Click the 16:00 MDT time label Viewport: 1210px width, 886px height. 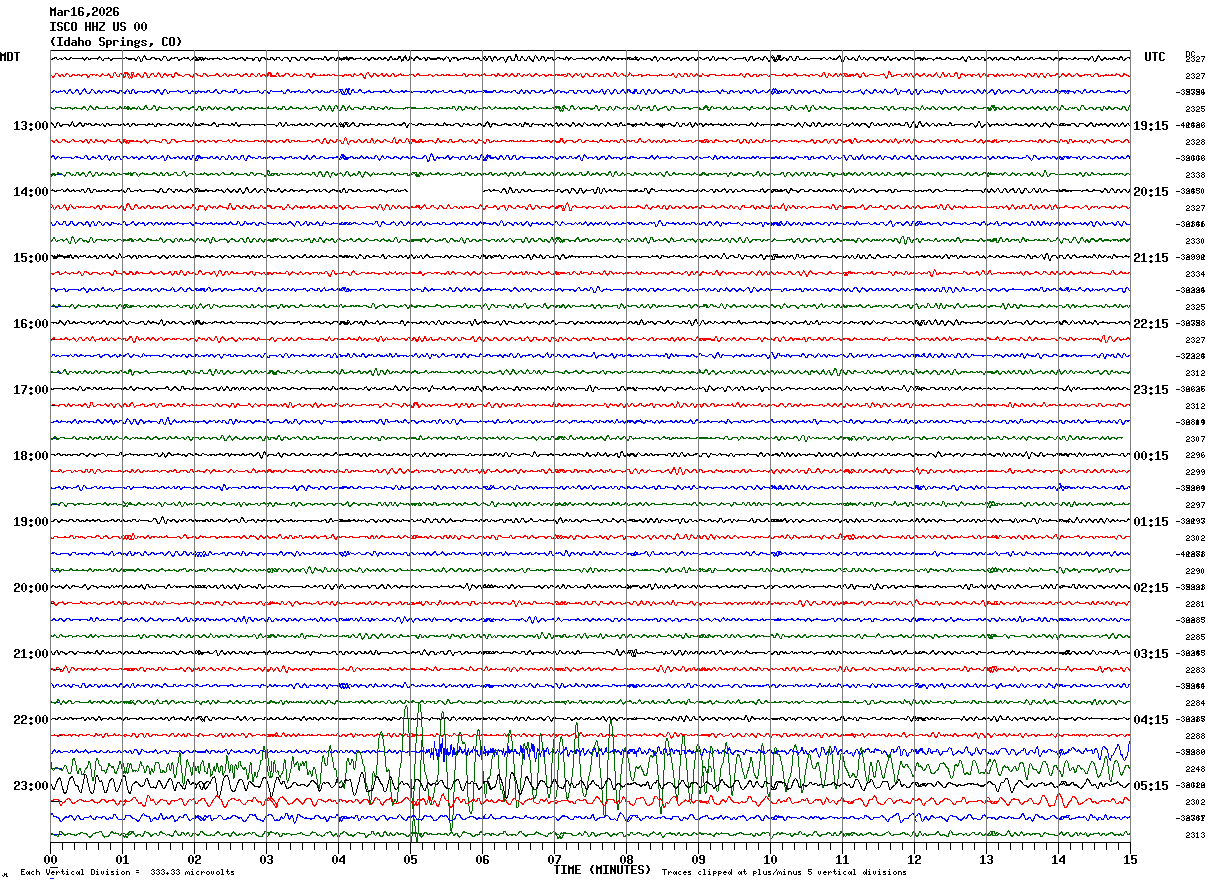pos(31,324)
